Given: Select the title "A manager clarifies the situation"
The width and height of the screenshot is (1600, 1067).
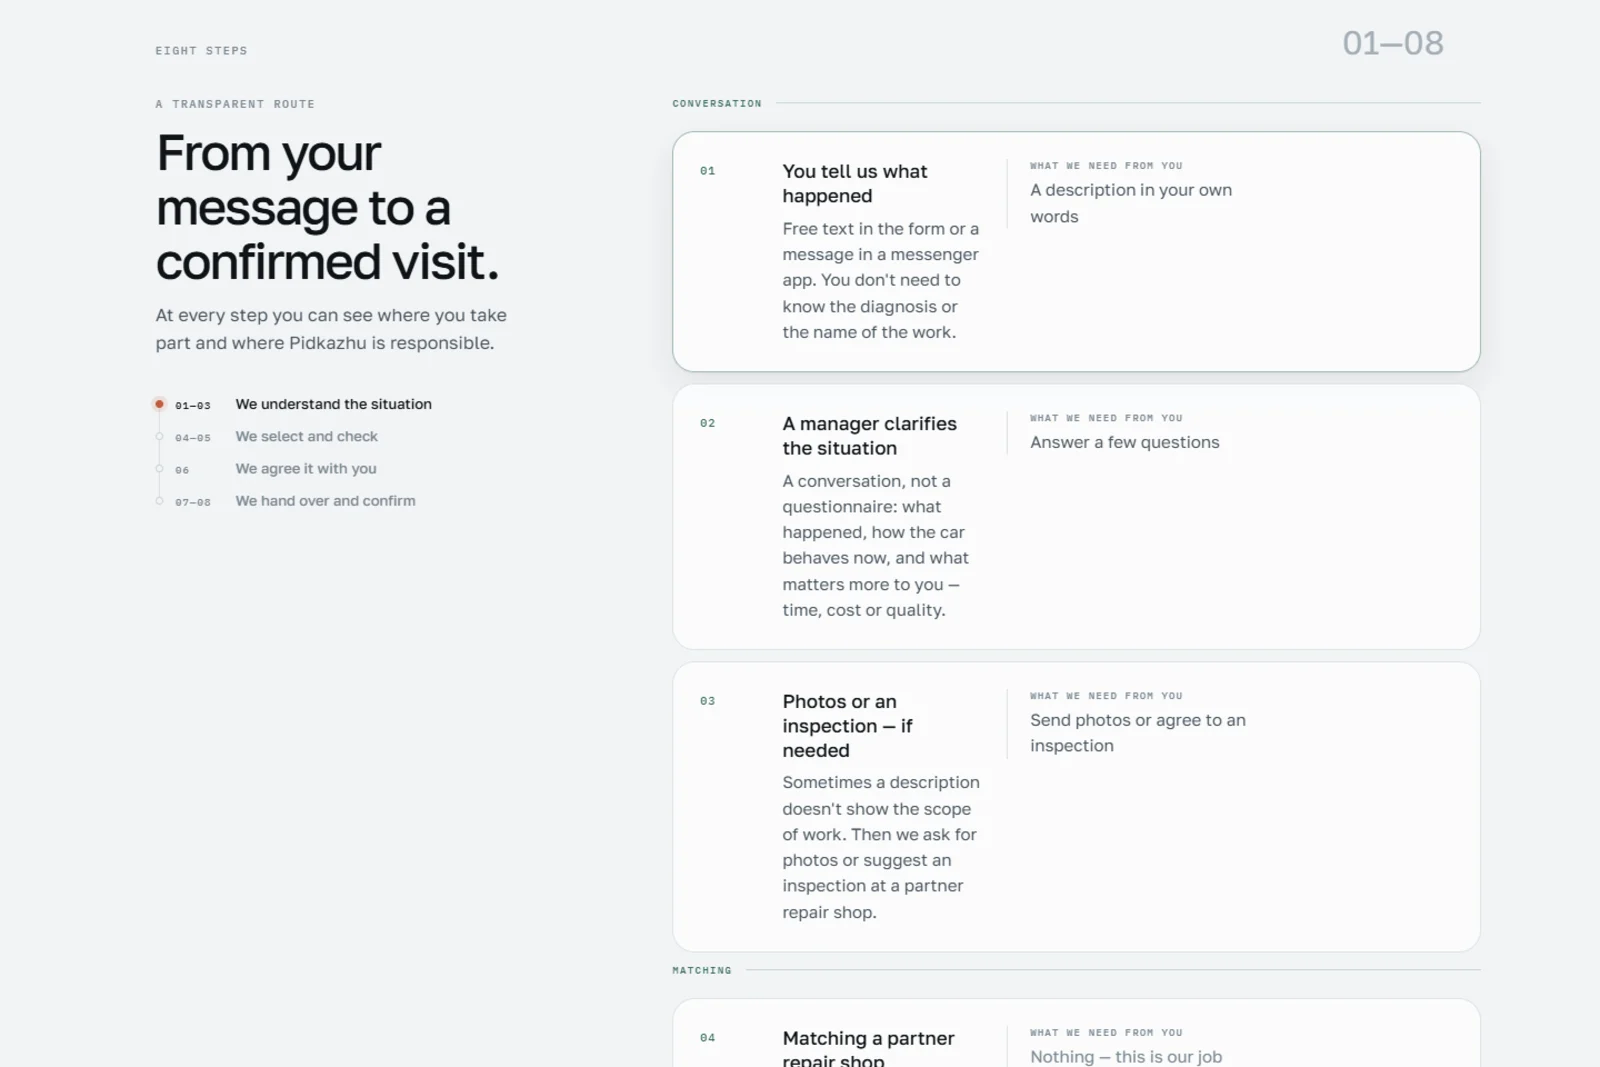Looking at the screenshot, I should pyautogui.click(x=870, y=436).
